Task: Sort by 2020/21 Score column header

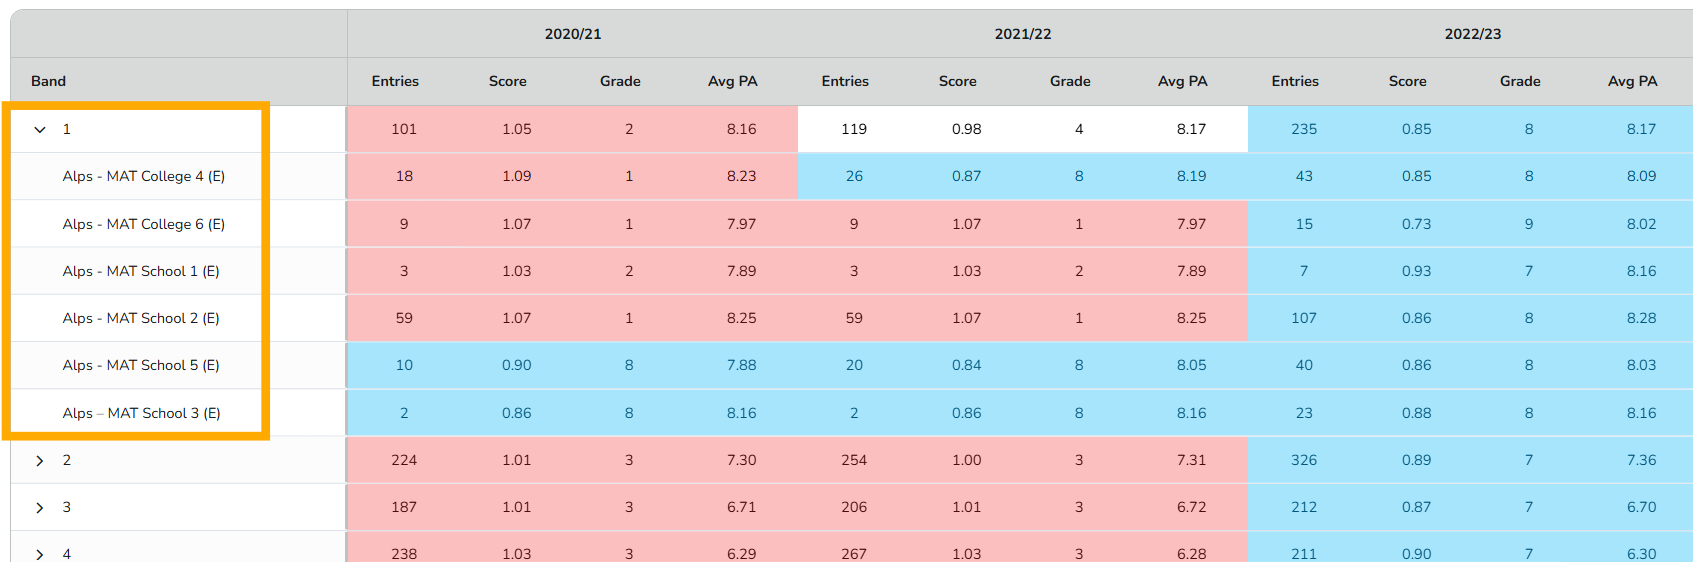Action: 508,81
